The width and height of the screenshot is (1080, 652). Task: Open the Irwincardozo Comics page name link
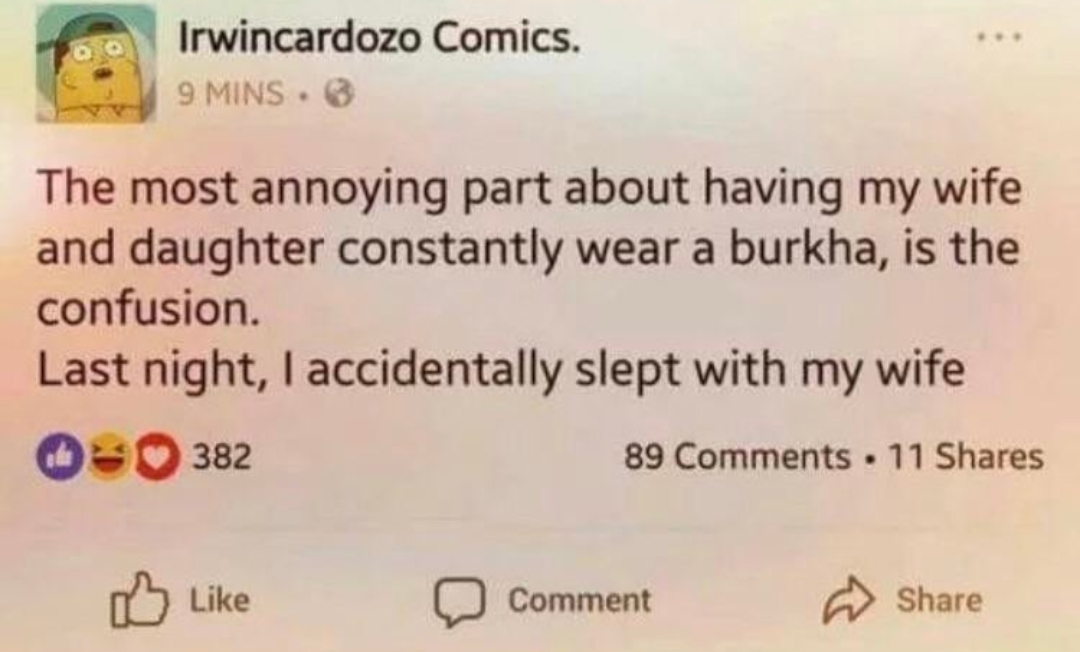tap(379, 39)
